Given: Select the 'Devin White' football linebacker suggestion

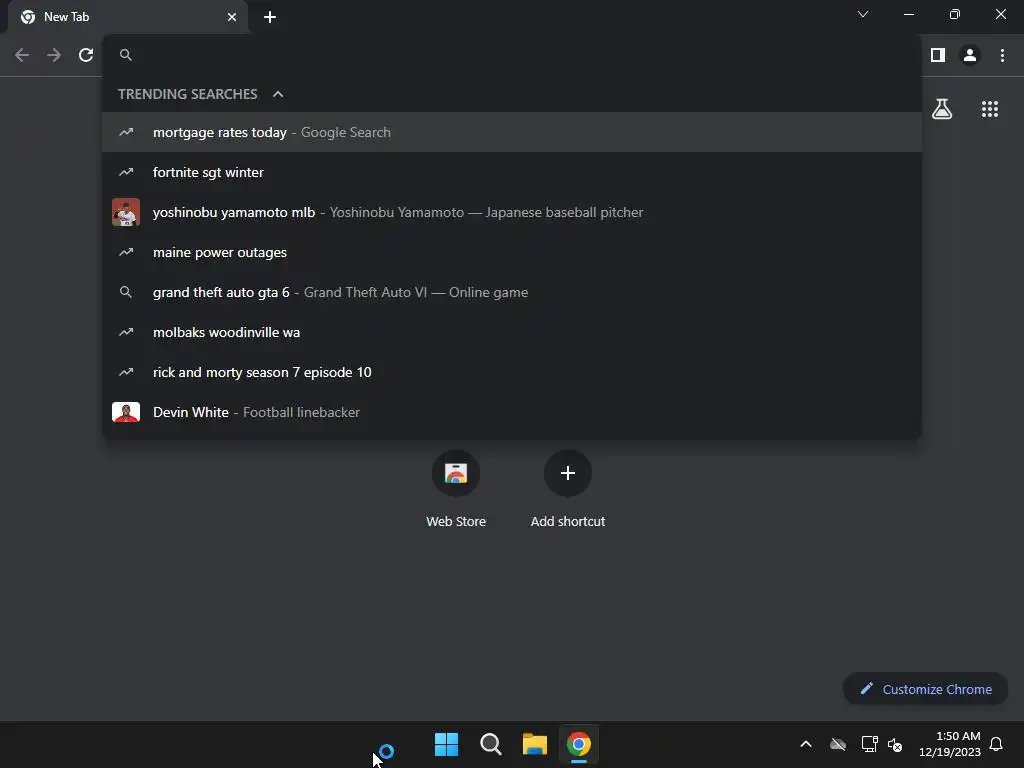Looking at the screenshot, I should pyautogui.click(x=512, y=412).
